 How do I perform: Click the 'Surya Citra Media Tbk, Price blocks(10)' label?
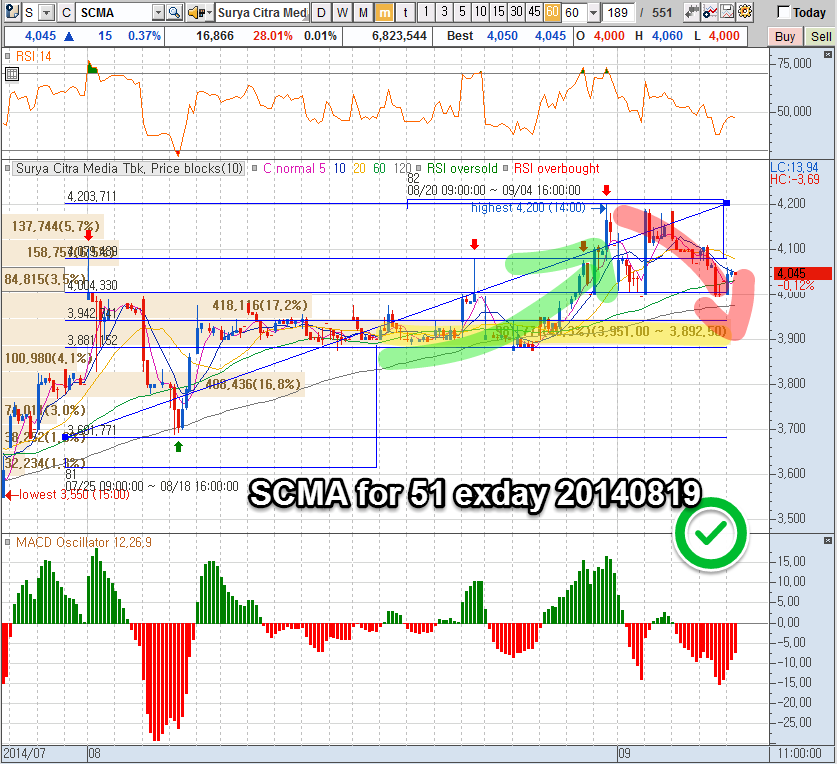click(129, 169)
